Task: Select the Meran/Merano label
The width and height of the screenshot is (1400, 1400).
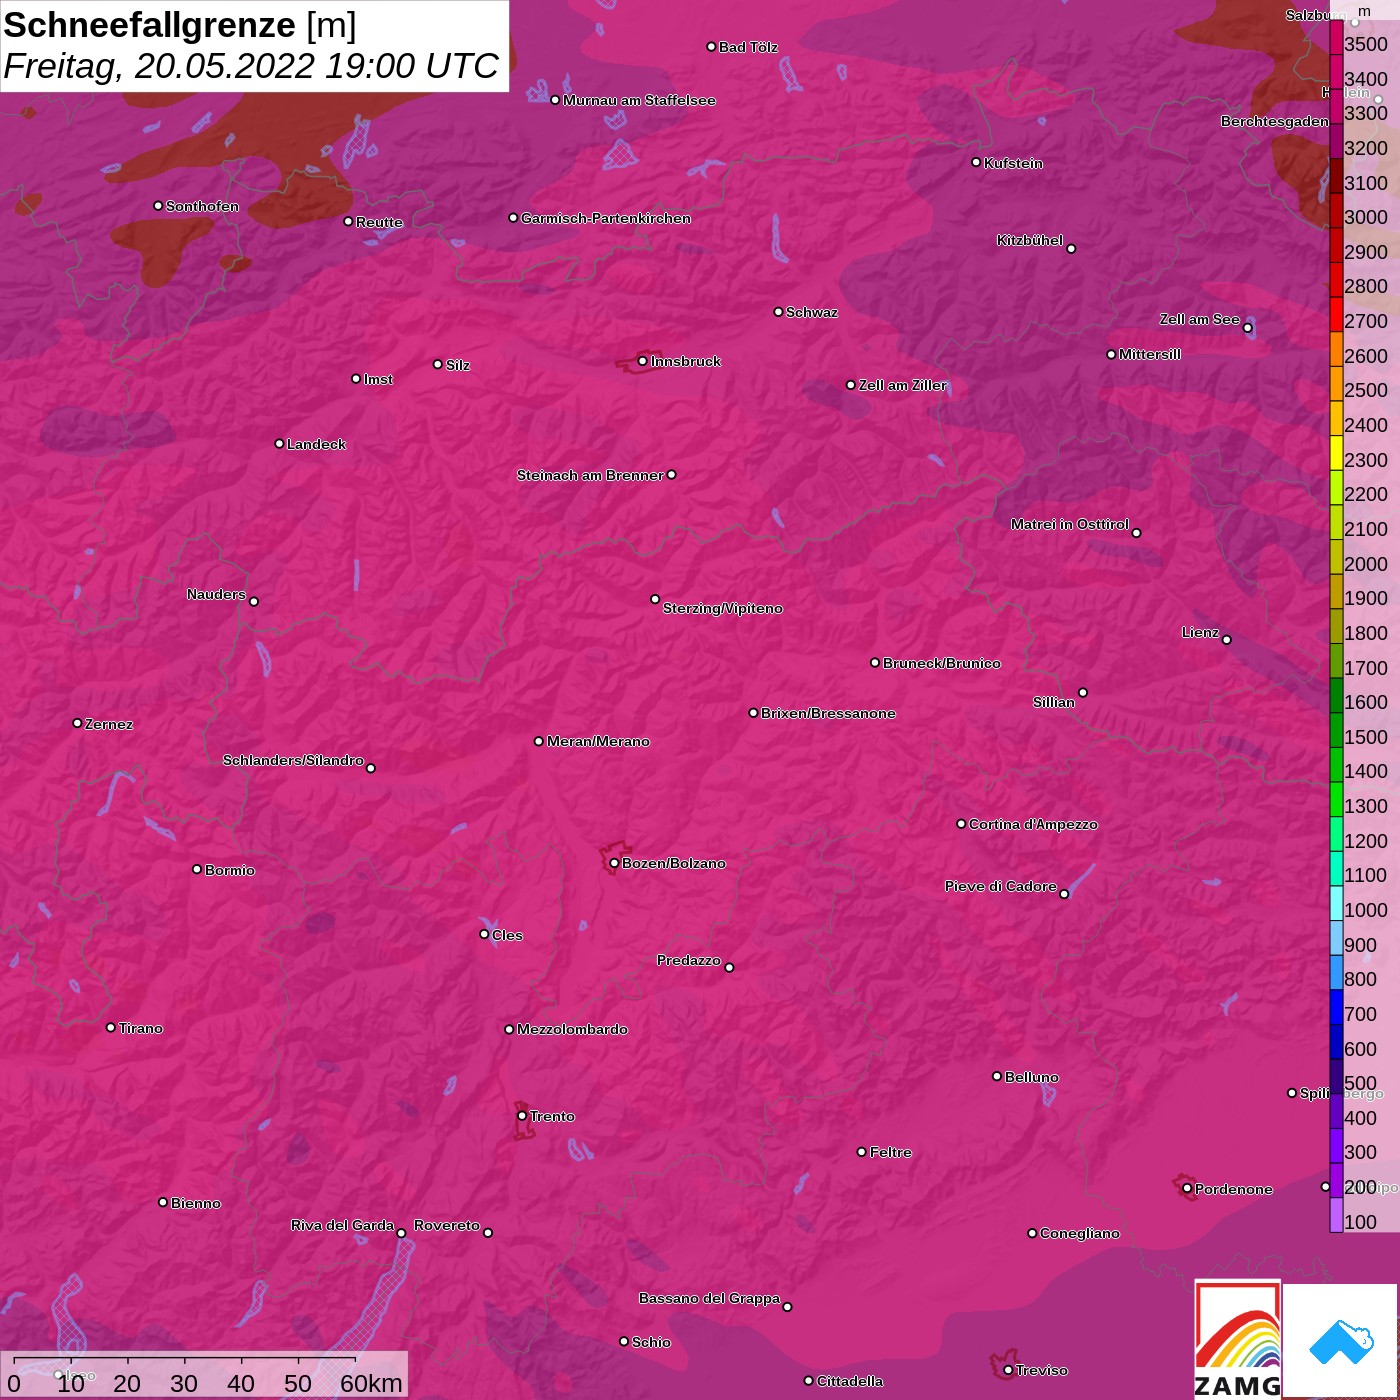Action: point(598,741)
